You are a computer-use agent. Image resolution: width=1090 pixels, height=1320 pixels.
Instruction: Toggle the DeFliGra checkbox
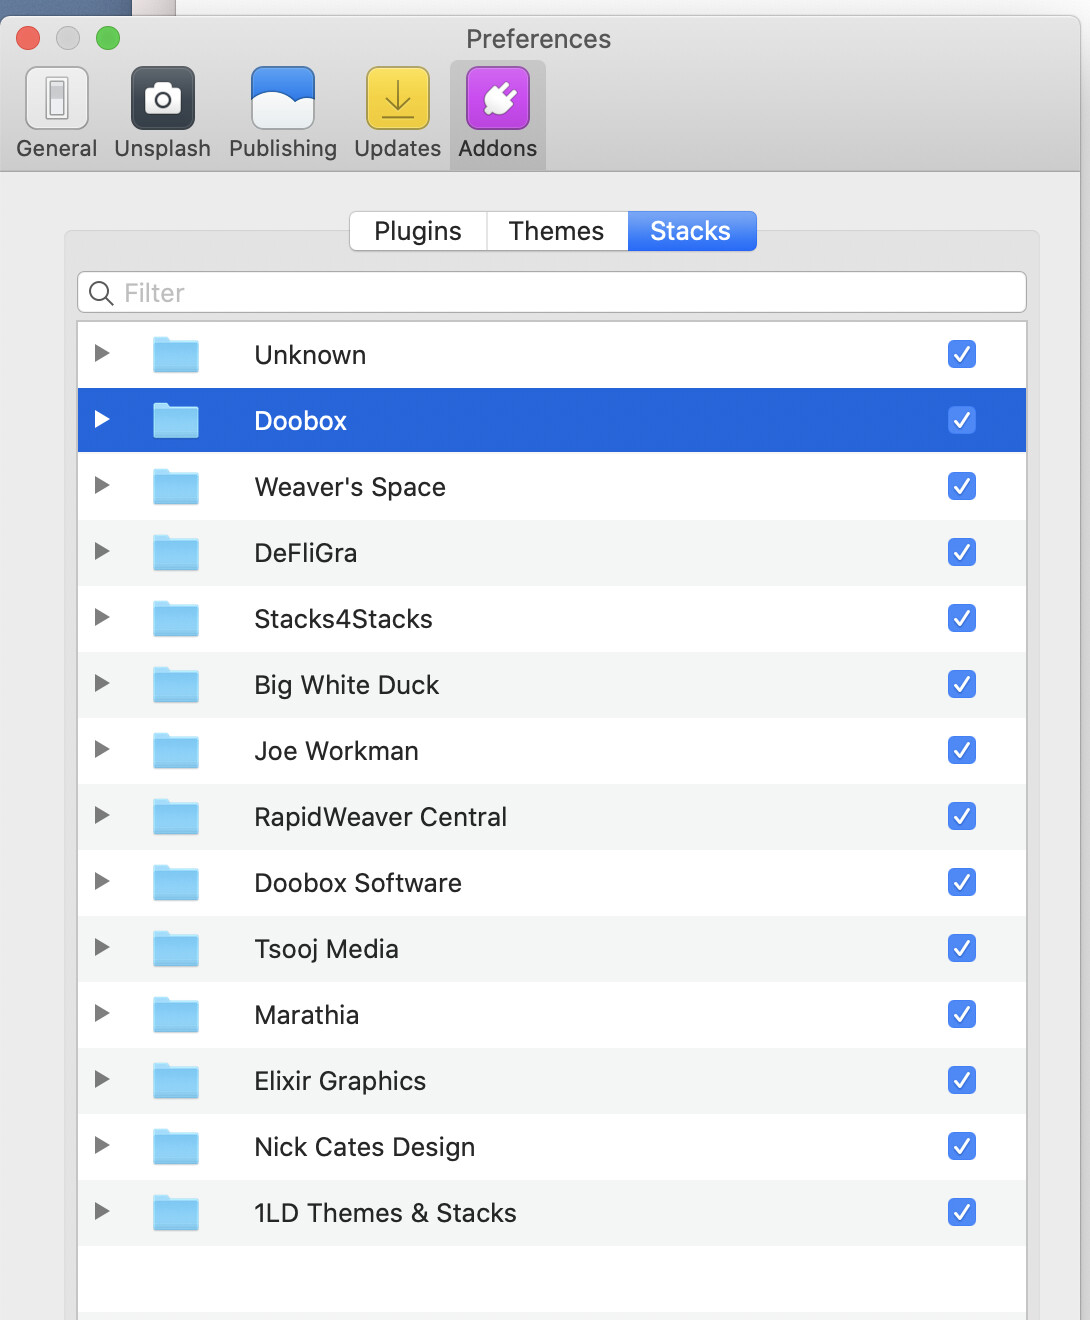tap(962, 552)
